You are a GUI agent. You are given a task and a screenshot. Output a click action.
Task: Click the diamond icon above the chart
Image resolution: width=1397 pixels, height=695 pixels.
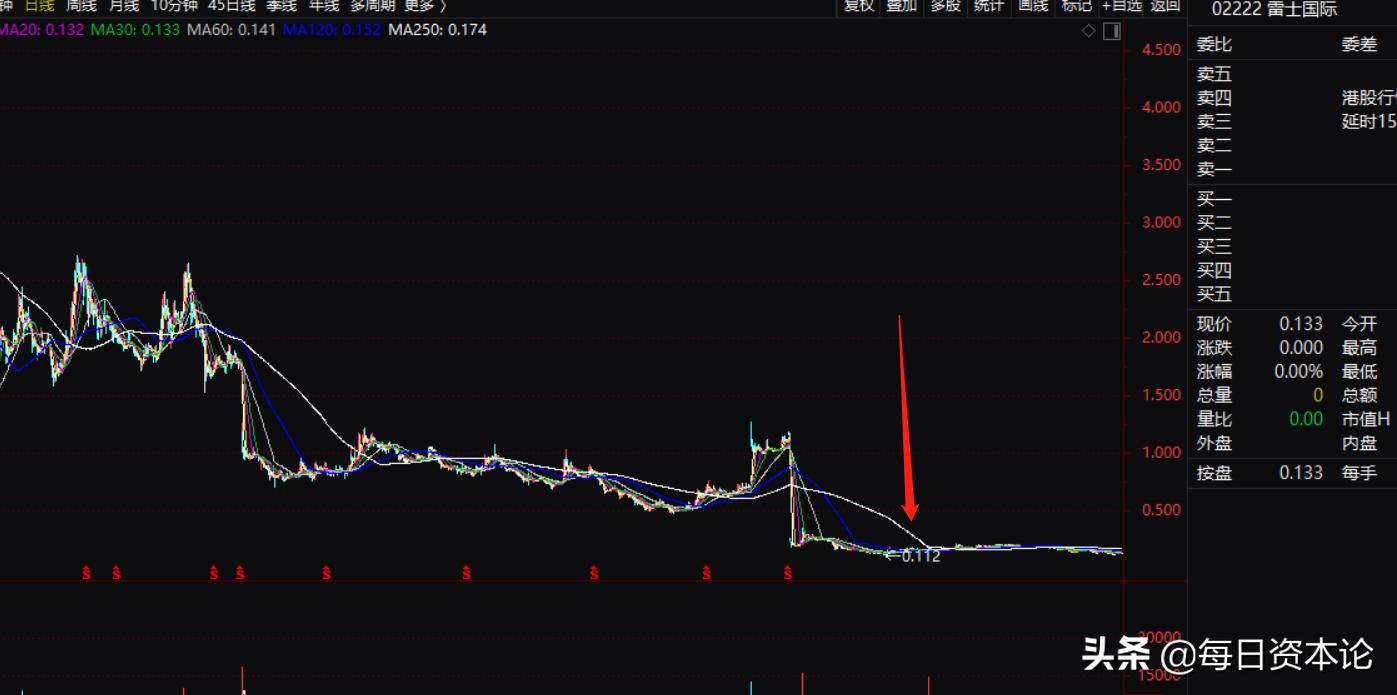point(1089,31)
